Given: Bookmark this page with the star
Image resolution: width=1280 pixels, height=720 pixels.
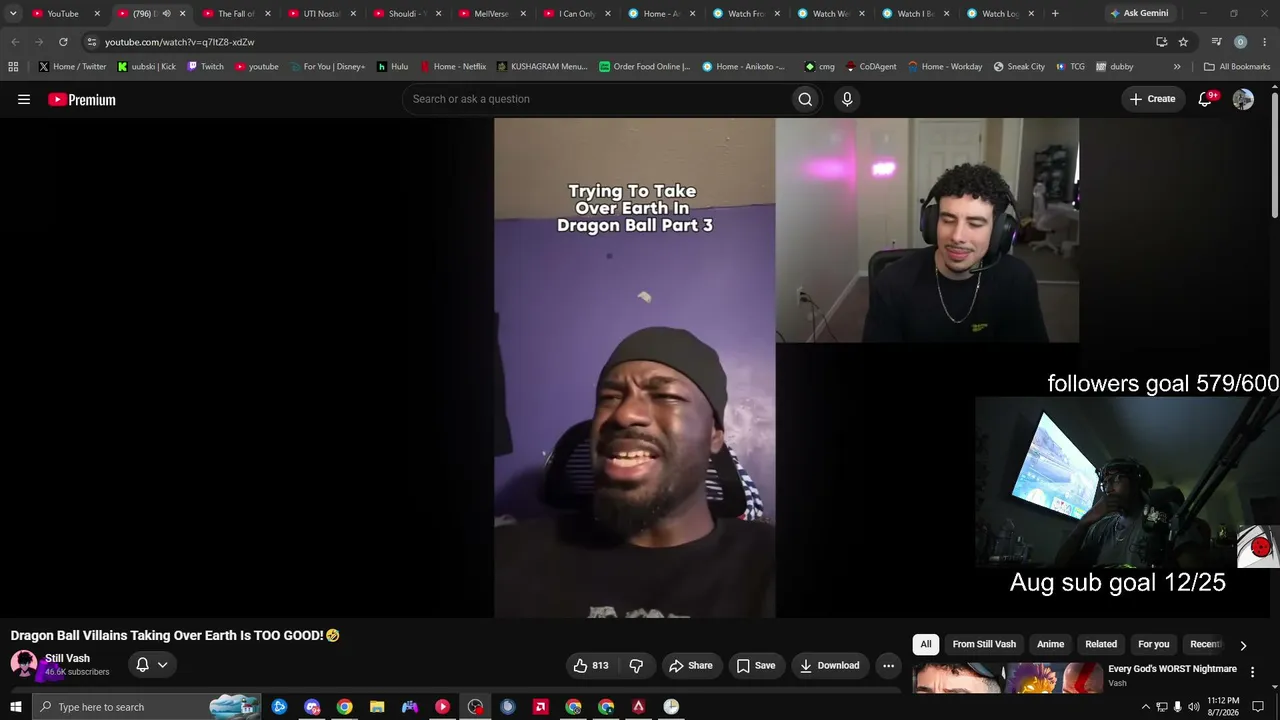Looking at the screenshot, I should click(x=1183, y=42).
